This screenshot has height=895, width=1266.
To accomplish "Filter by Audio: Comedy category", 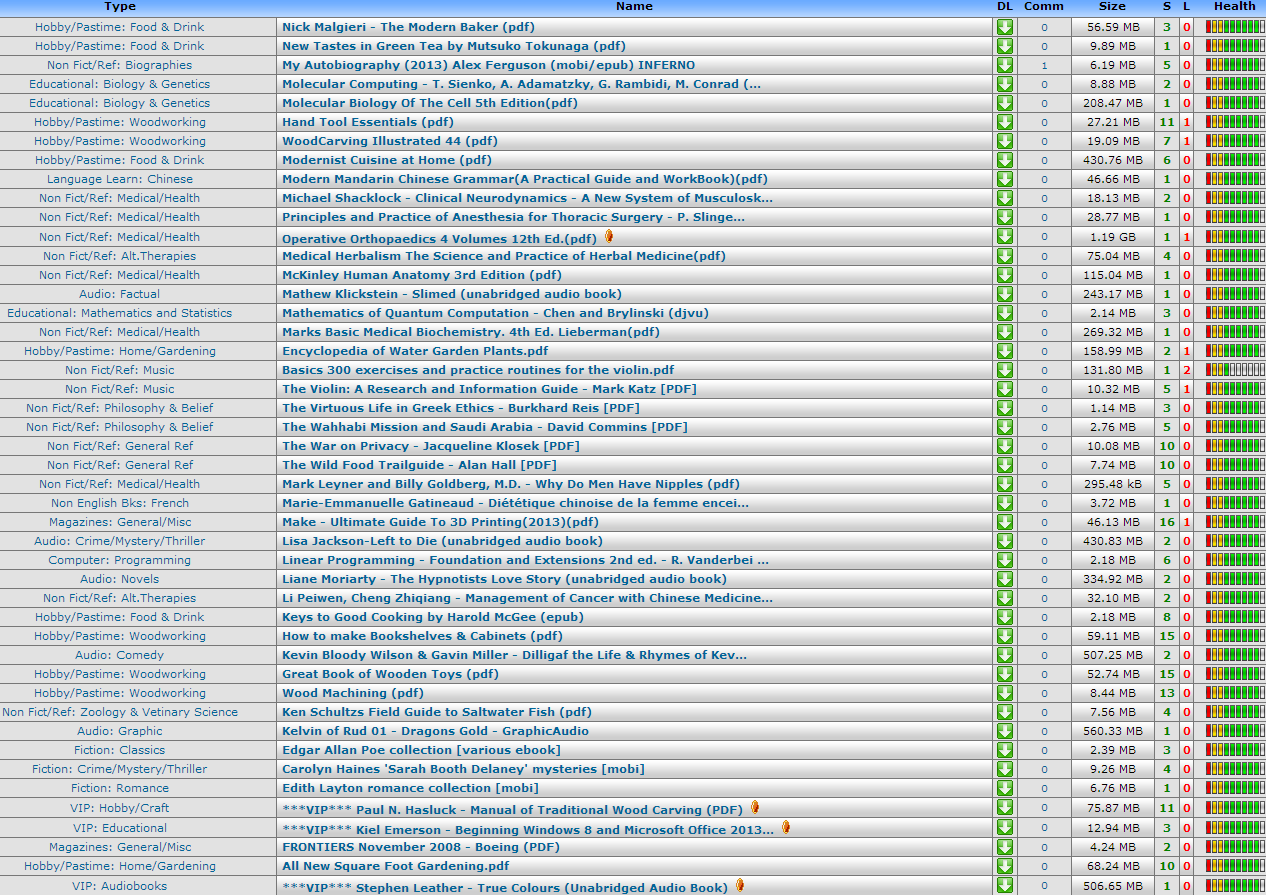I will [120, 655].
